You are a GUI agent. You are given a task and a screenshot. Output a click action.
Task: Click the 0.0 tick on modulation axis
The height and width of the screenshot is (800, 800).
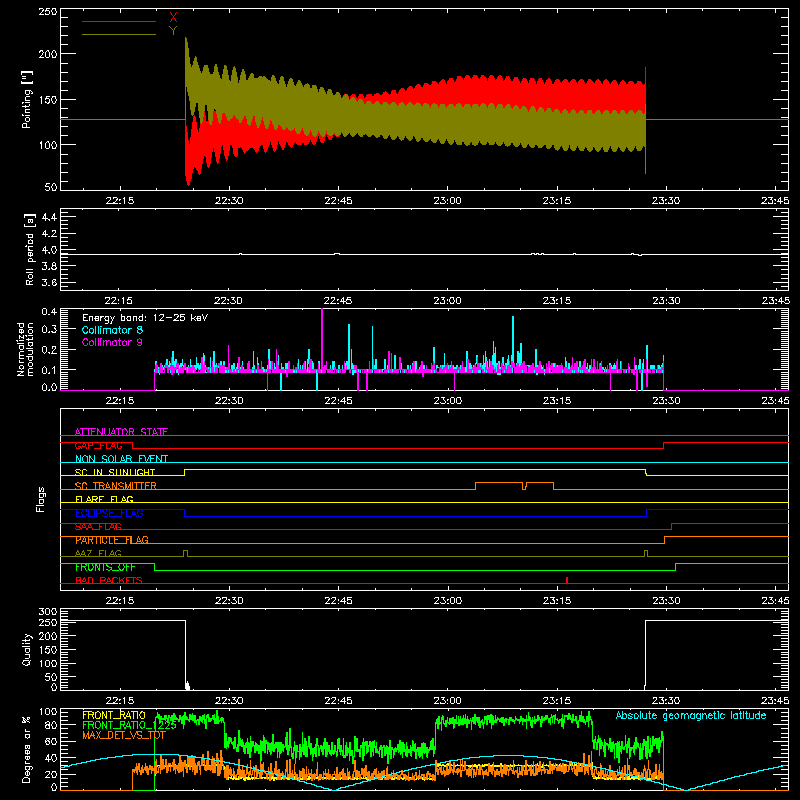click(49, 387)
